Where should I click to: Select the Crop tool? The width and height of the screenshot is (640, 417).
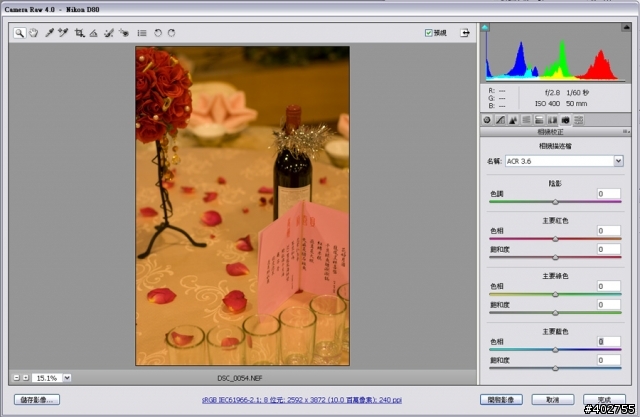coord(79,32)
